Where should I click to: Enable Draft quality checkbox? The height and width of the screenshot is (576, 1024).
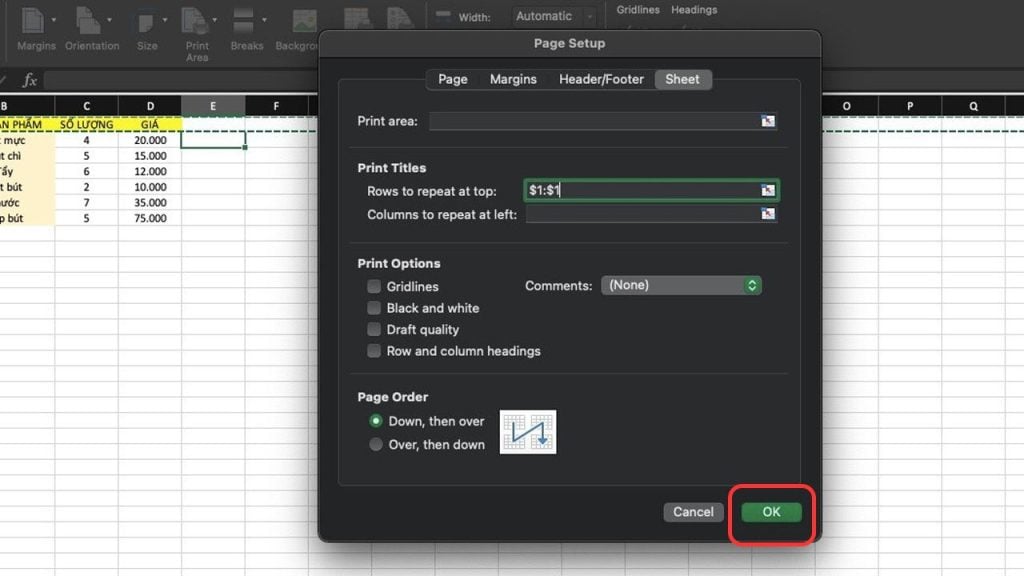click(x=374, y=329)
